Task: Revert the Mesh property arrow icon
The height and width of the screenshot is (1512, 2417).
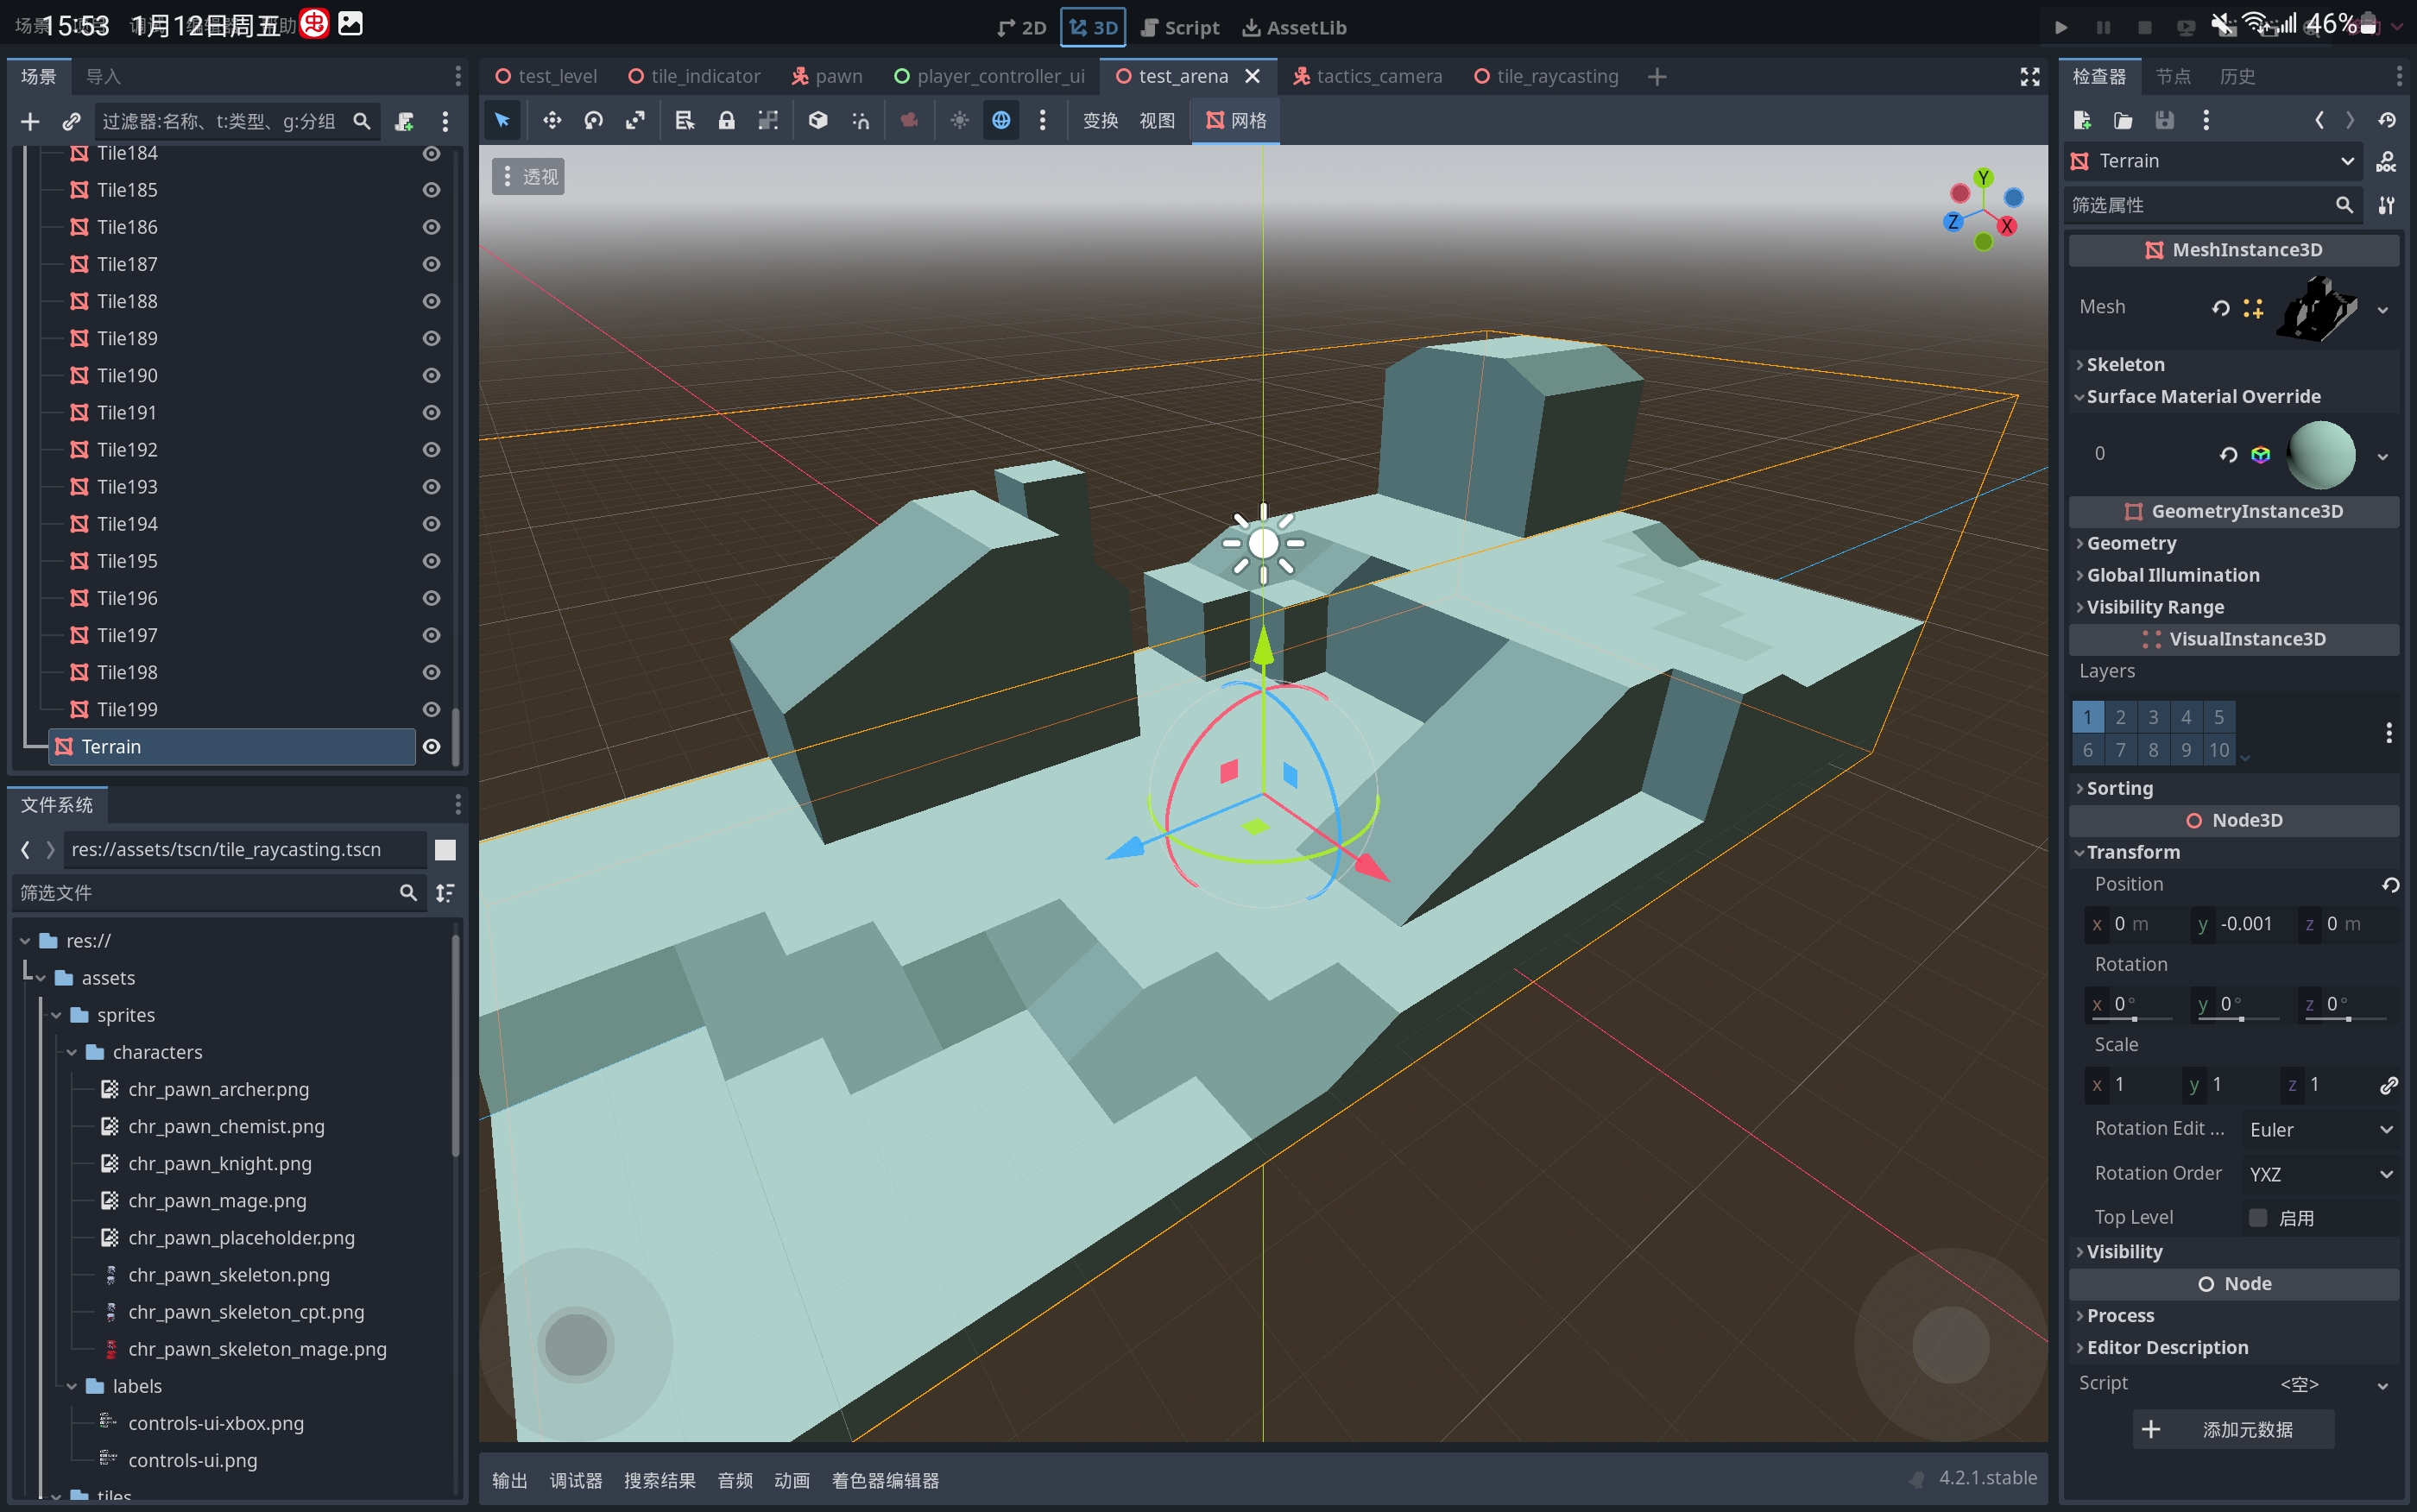Action: 2220,308
